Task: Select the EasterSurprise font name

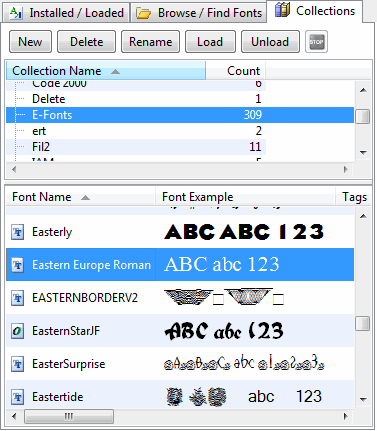Action: 69,364
